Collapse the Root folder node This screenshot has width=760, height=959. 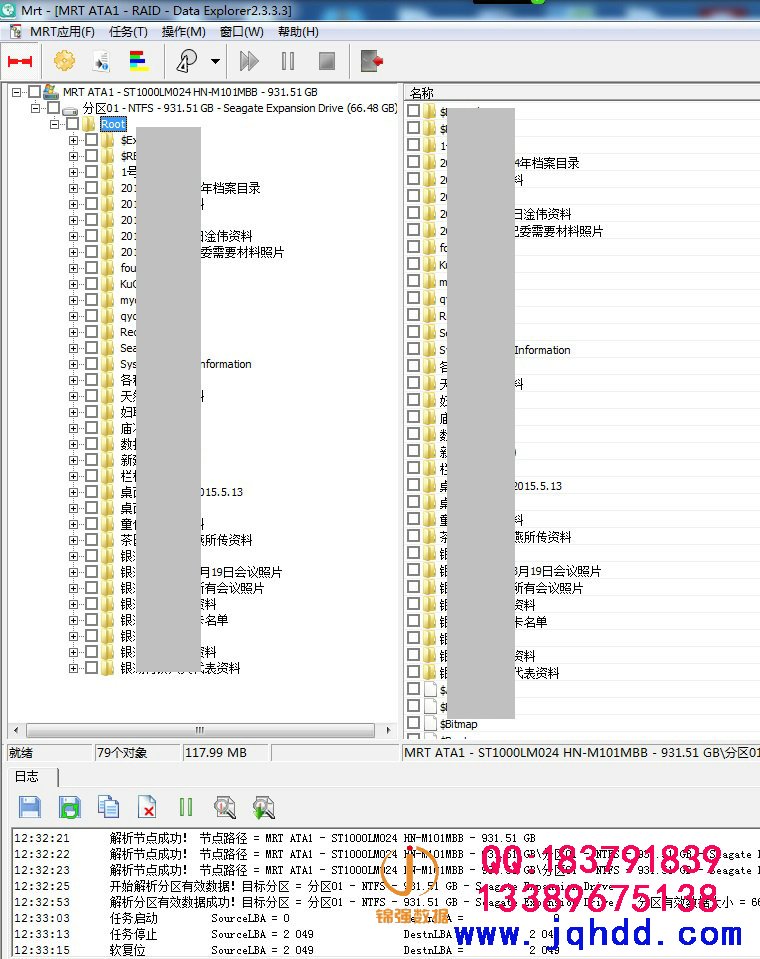pos(54,124)
